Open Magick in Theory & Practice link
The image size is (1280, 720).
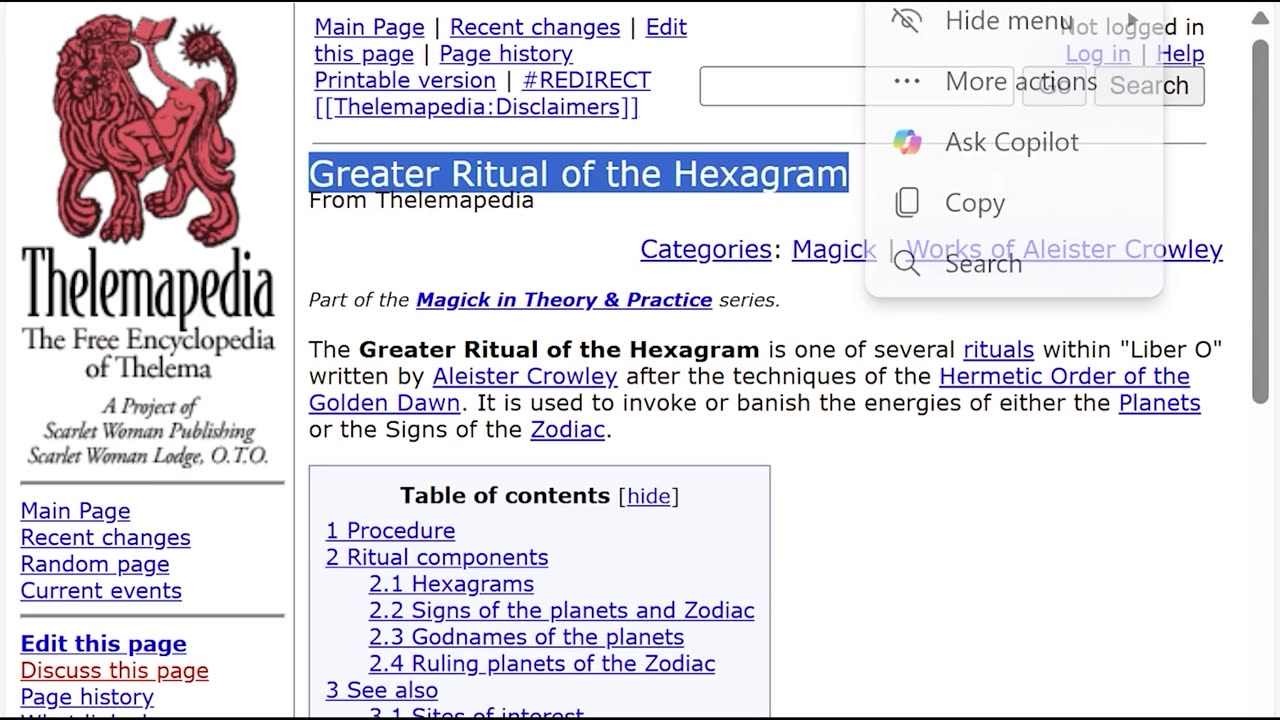click(x=564, y=300)
